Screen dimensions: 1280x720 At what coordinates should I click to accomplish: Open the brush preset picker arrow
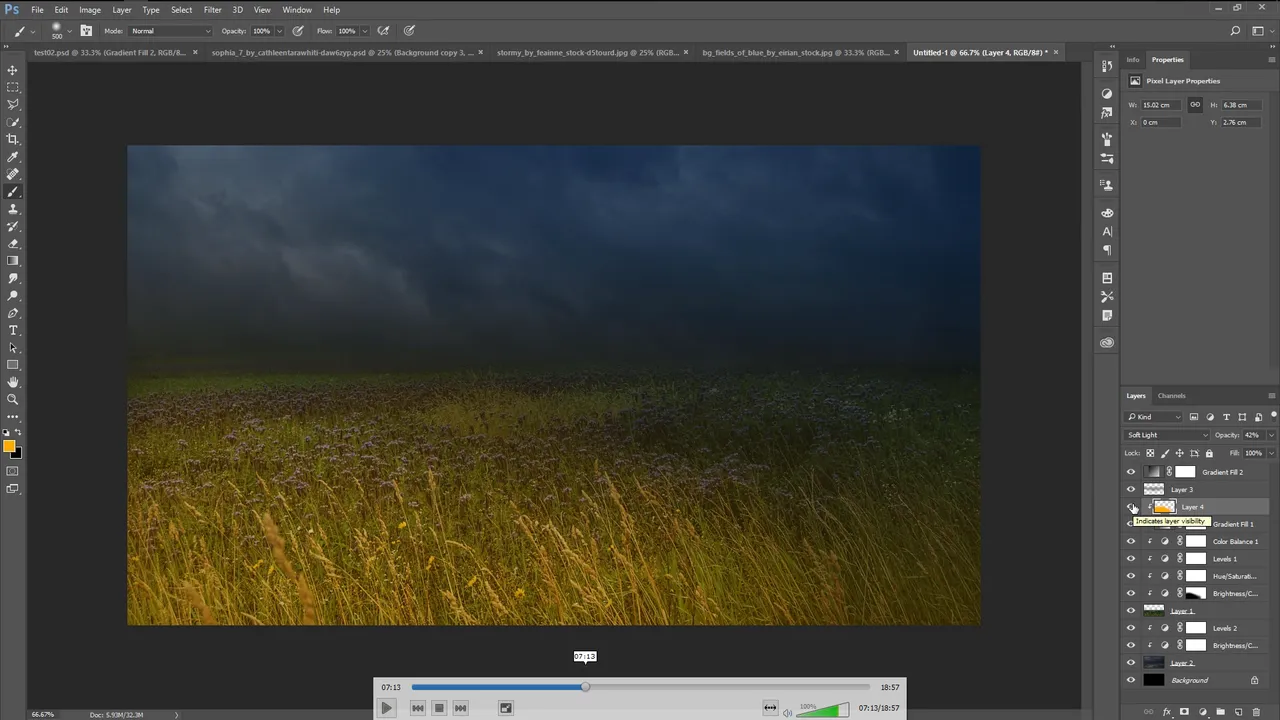(69, 31)
